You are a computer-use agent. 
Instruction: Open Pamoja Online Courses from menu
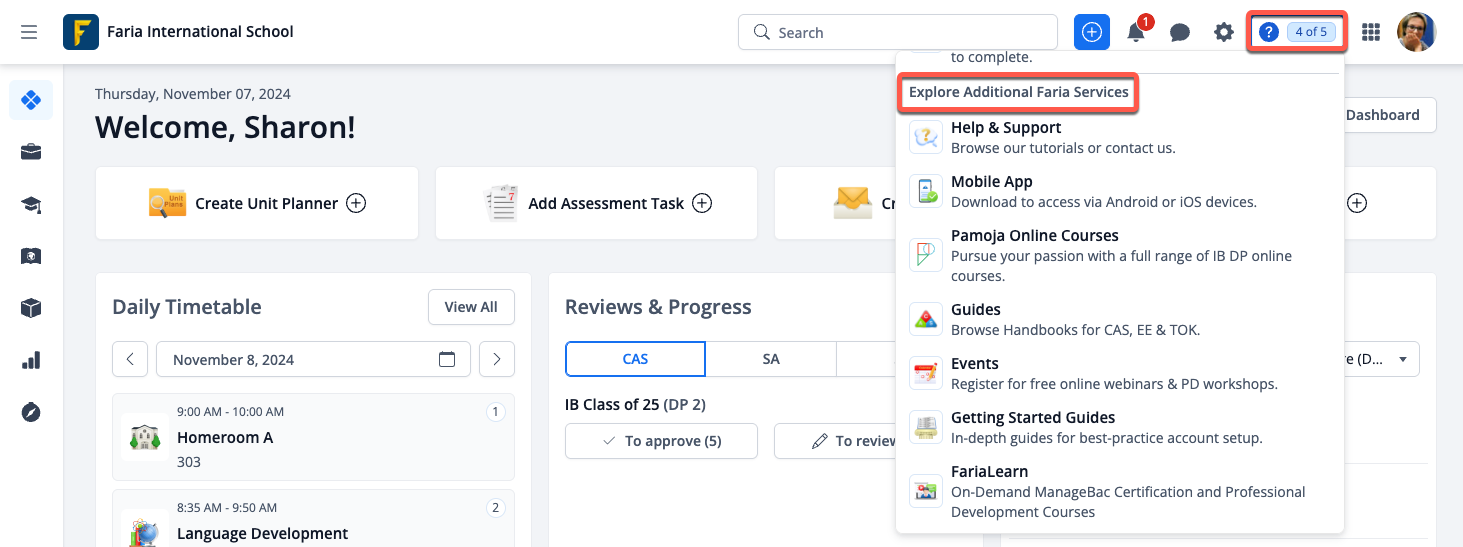click(x=1034, y=236)
